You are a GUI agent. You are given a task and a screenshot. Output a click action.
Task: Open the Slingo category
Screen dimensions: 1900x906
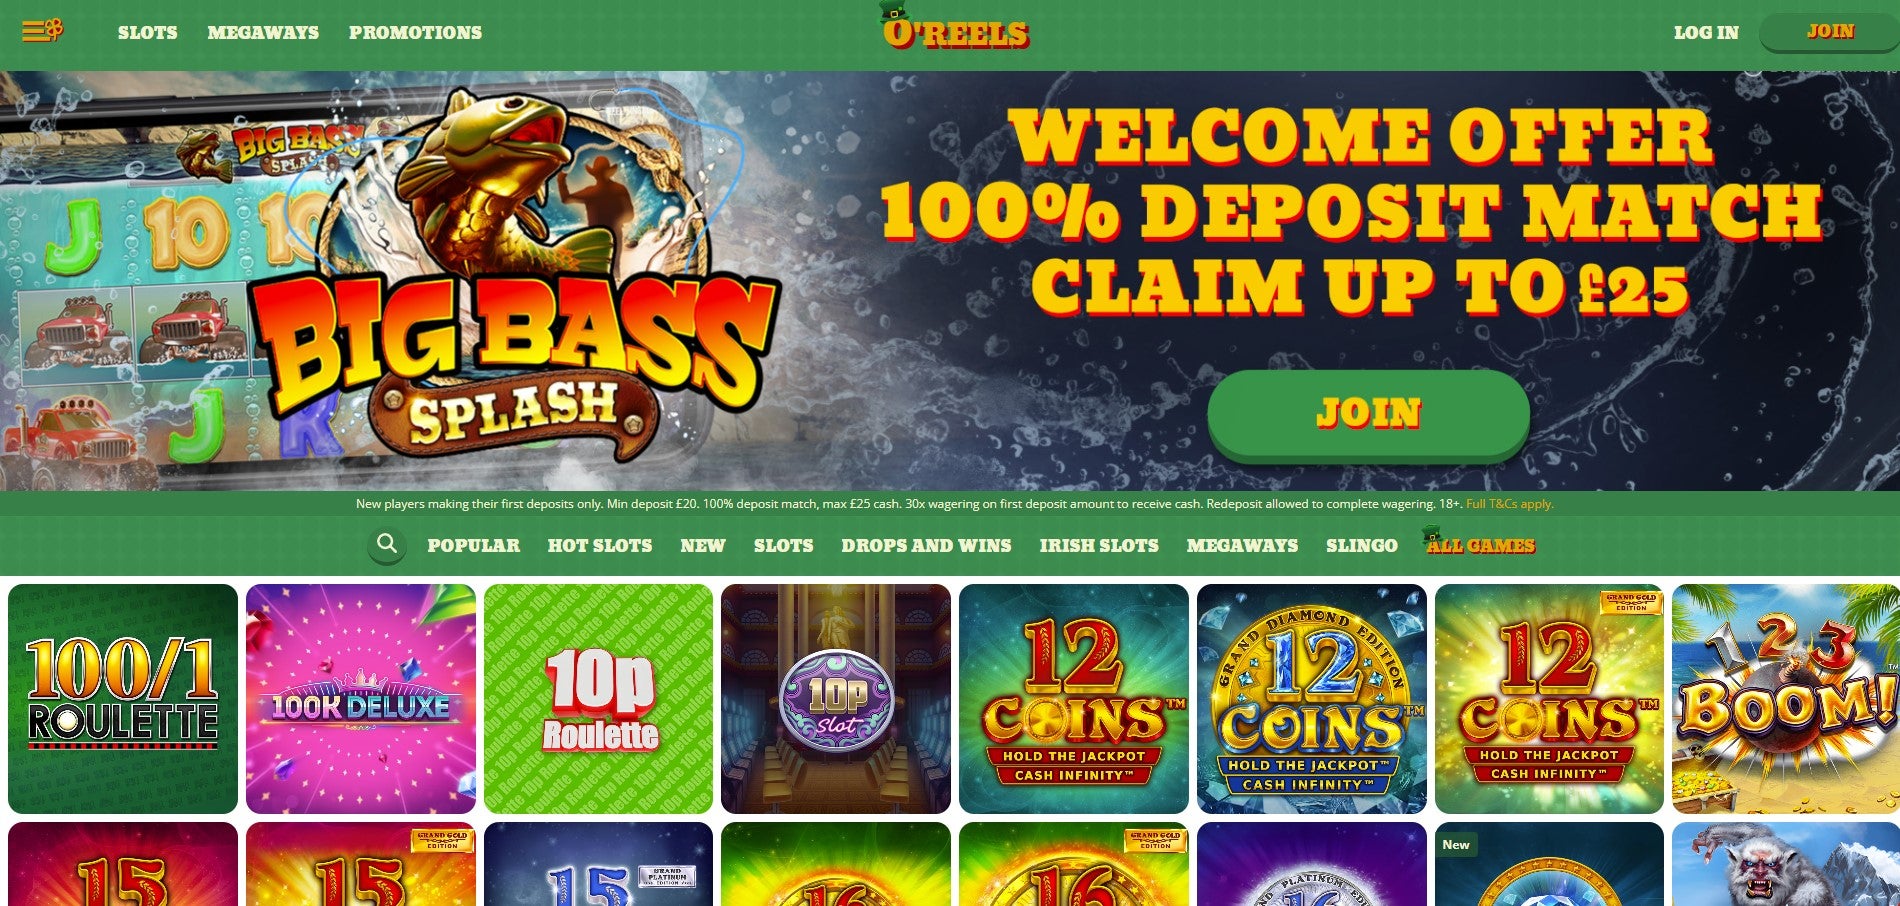pos(1362,545)
